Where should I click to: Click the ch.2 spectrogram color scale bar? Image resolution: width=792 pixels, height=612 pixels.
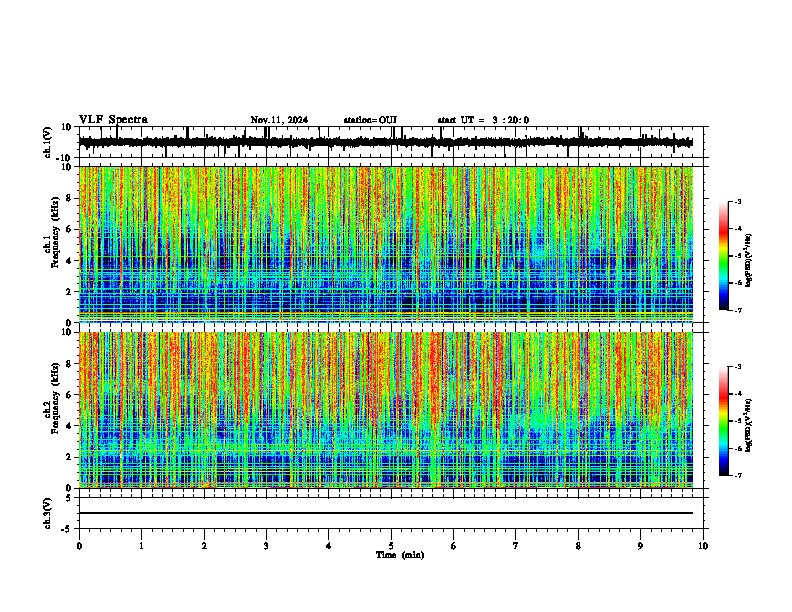[x=724, y=421]
